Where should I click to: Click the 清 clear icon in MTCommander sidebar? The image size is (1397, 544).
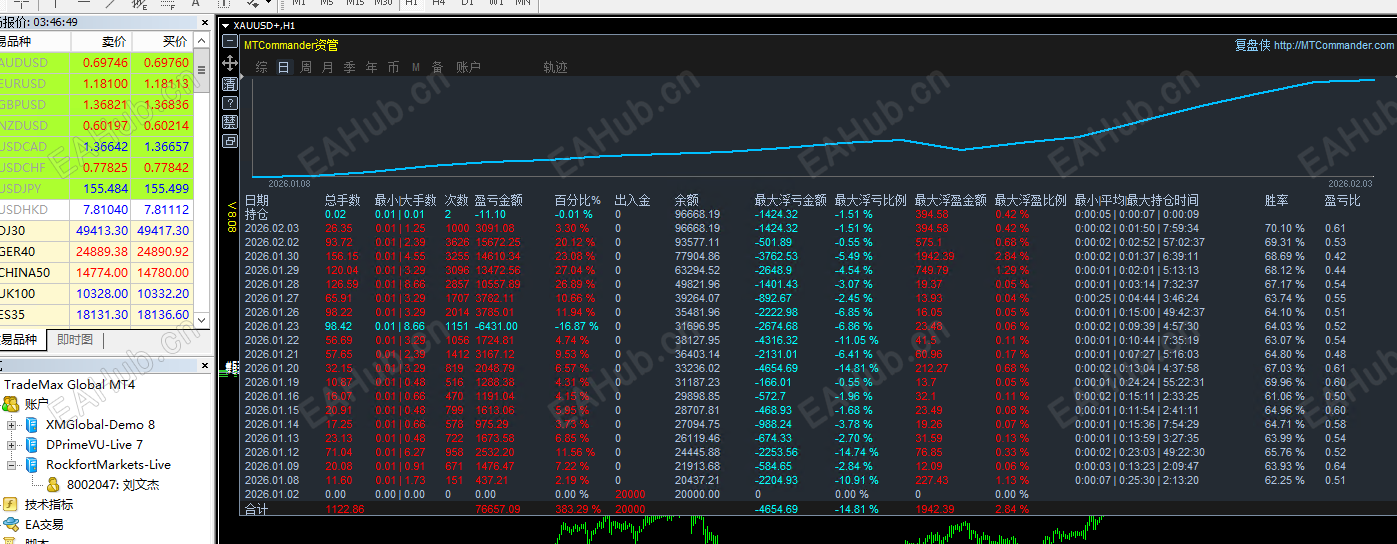click(x=230, y=82)
